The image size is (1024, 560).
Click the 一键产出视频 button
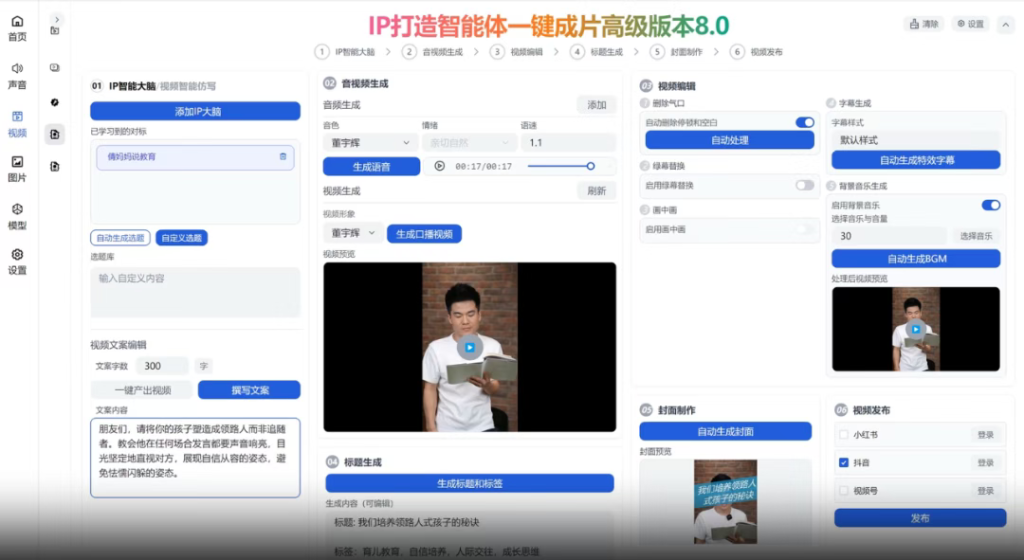142,390
